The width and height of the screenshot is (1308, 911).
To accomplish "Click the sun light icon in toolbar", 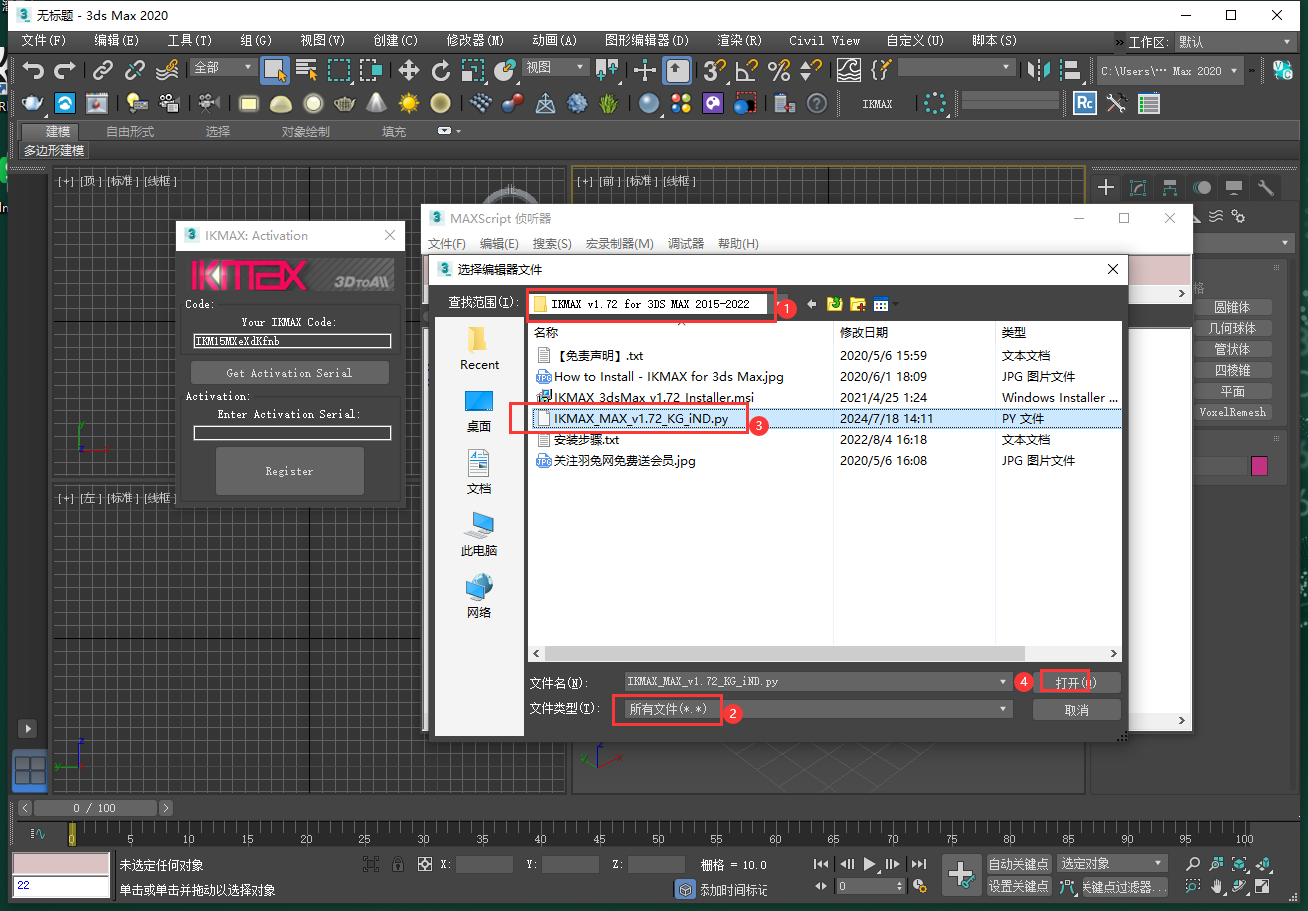I will click(x=408, y=103).
